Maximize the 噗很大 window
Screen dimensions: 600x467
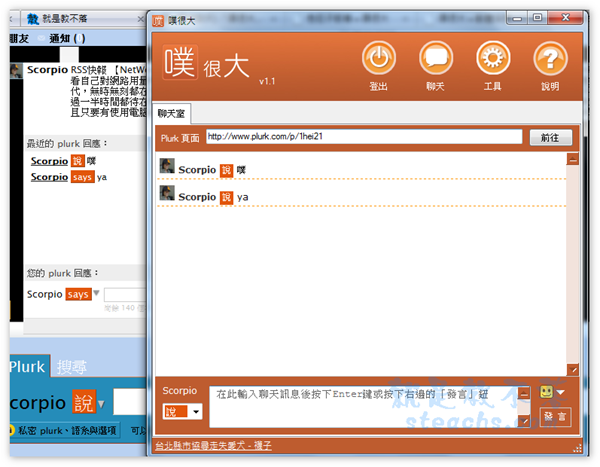pos(537,18)
